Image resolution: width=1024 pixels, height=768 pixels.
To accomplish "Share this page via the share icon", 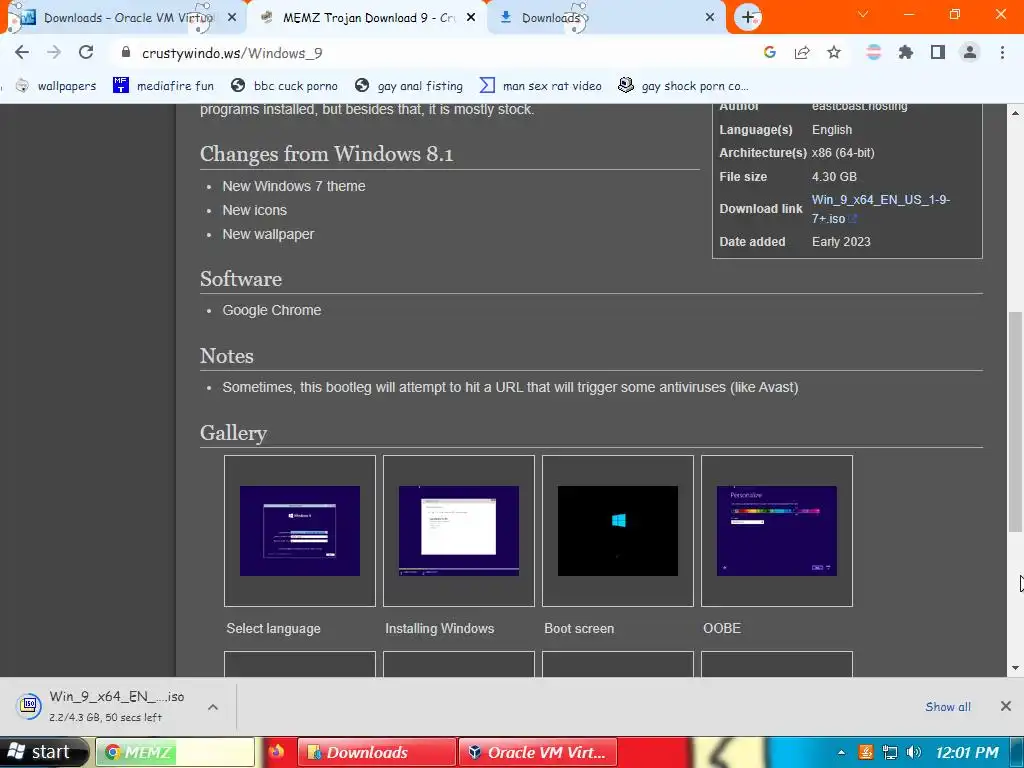I will [802, 53].
